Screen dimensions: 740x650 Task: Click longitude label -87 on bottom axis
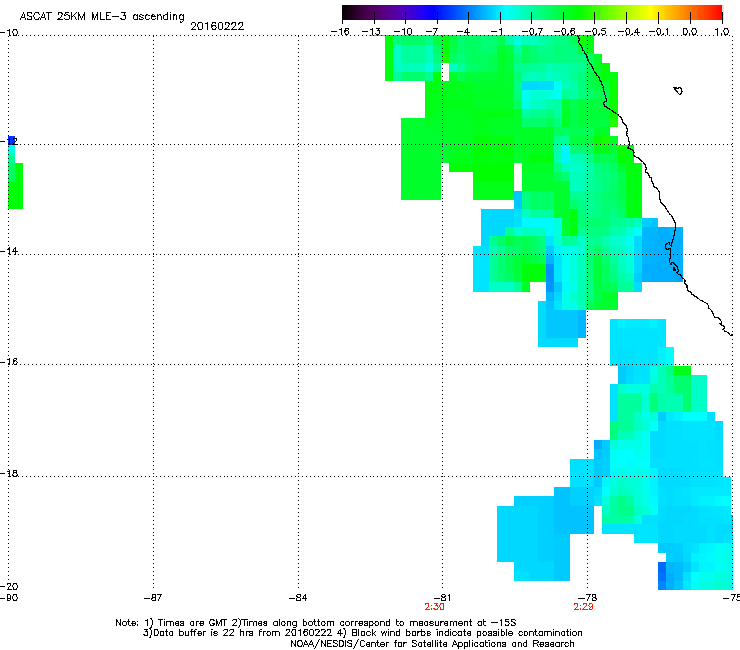click(x=153, y=598)
